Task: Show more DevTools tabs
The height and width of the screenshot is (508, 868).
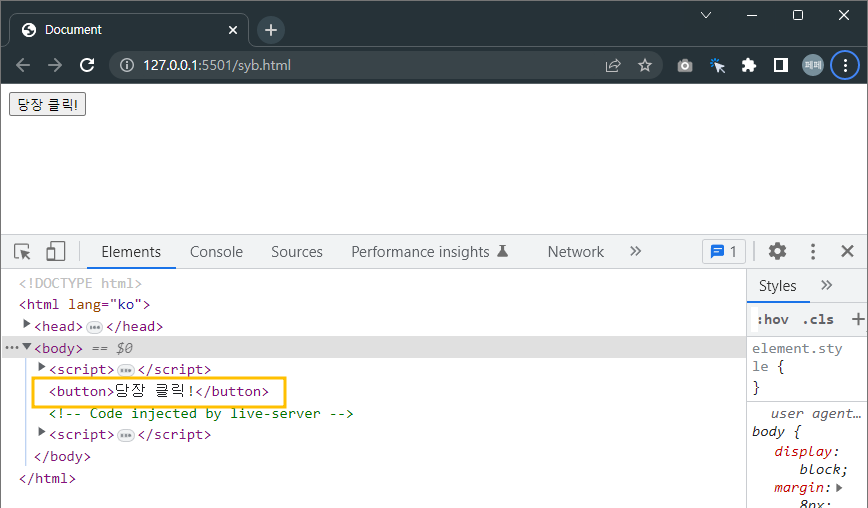Action: [636, 251]
